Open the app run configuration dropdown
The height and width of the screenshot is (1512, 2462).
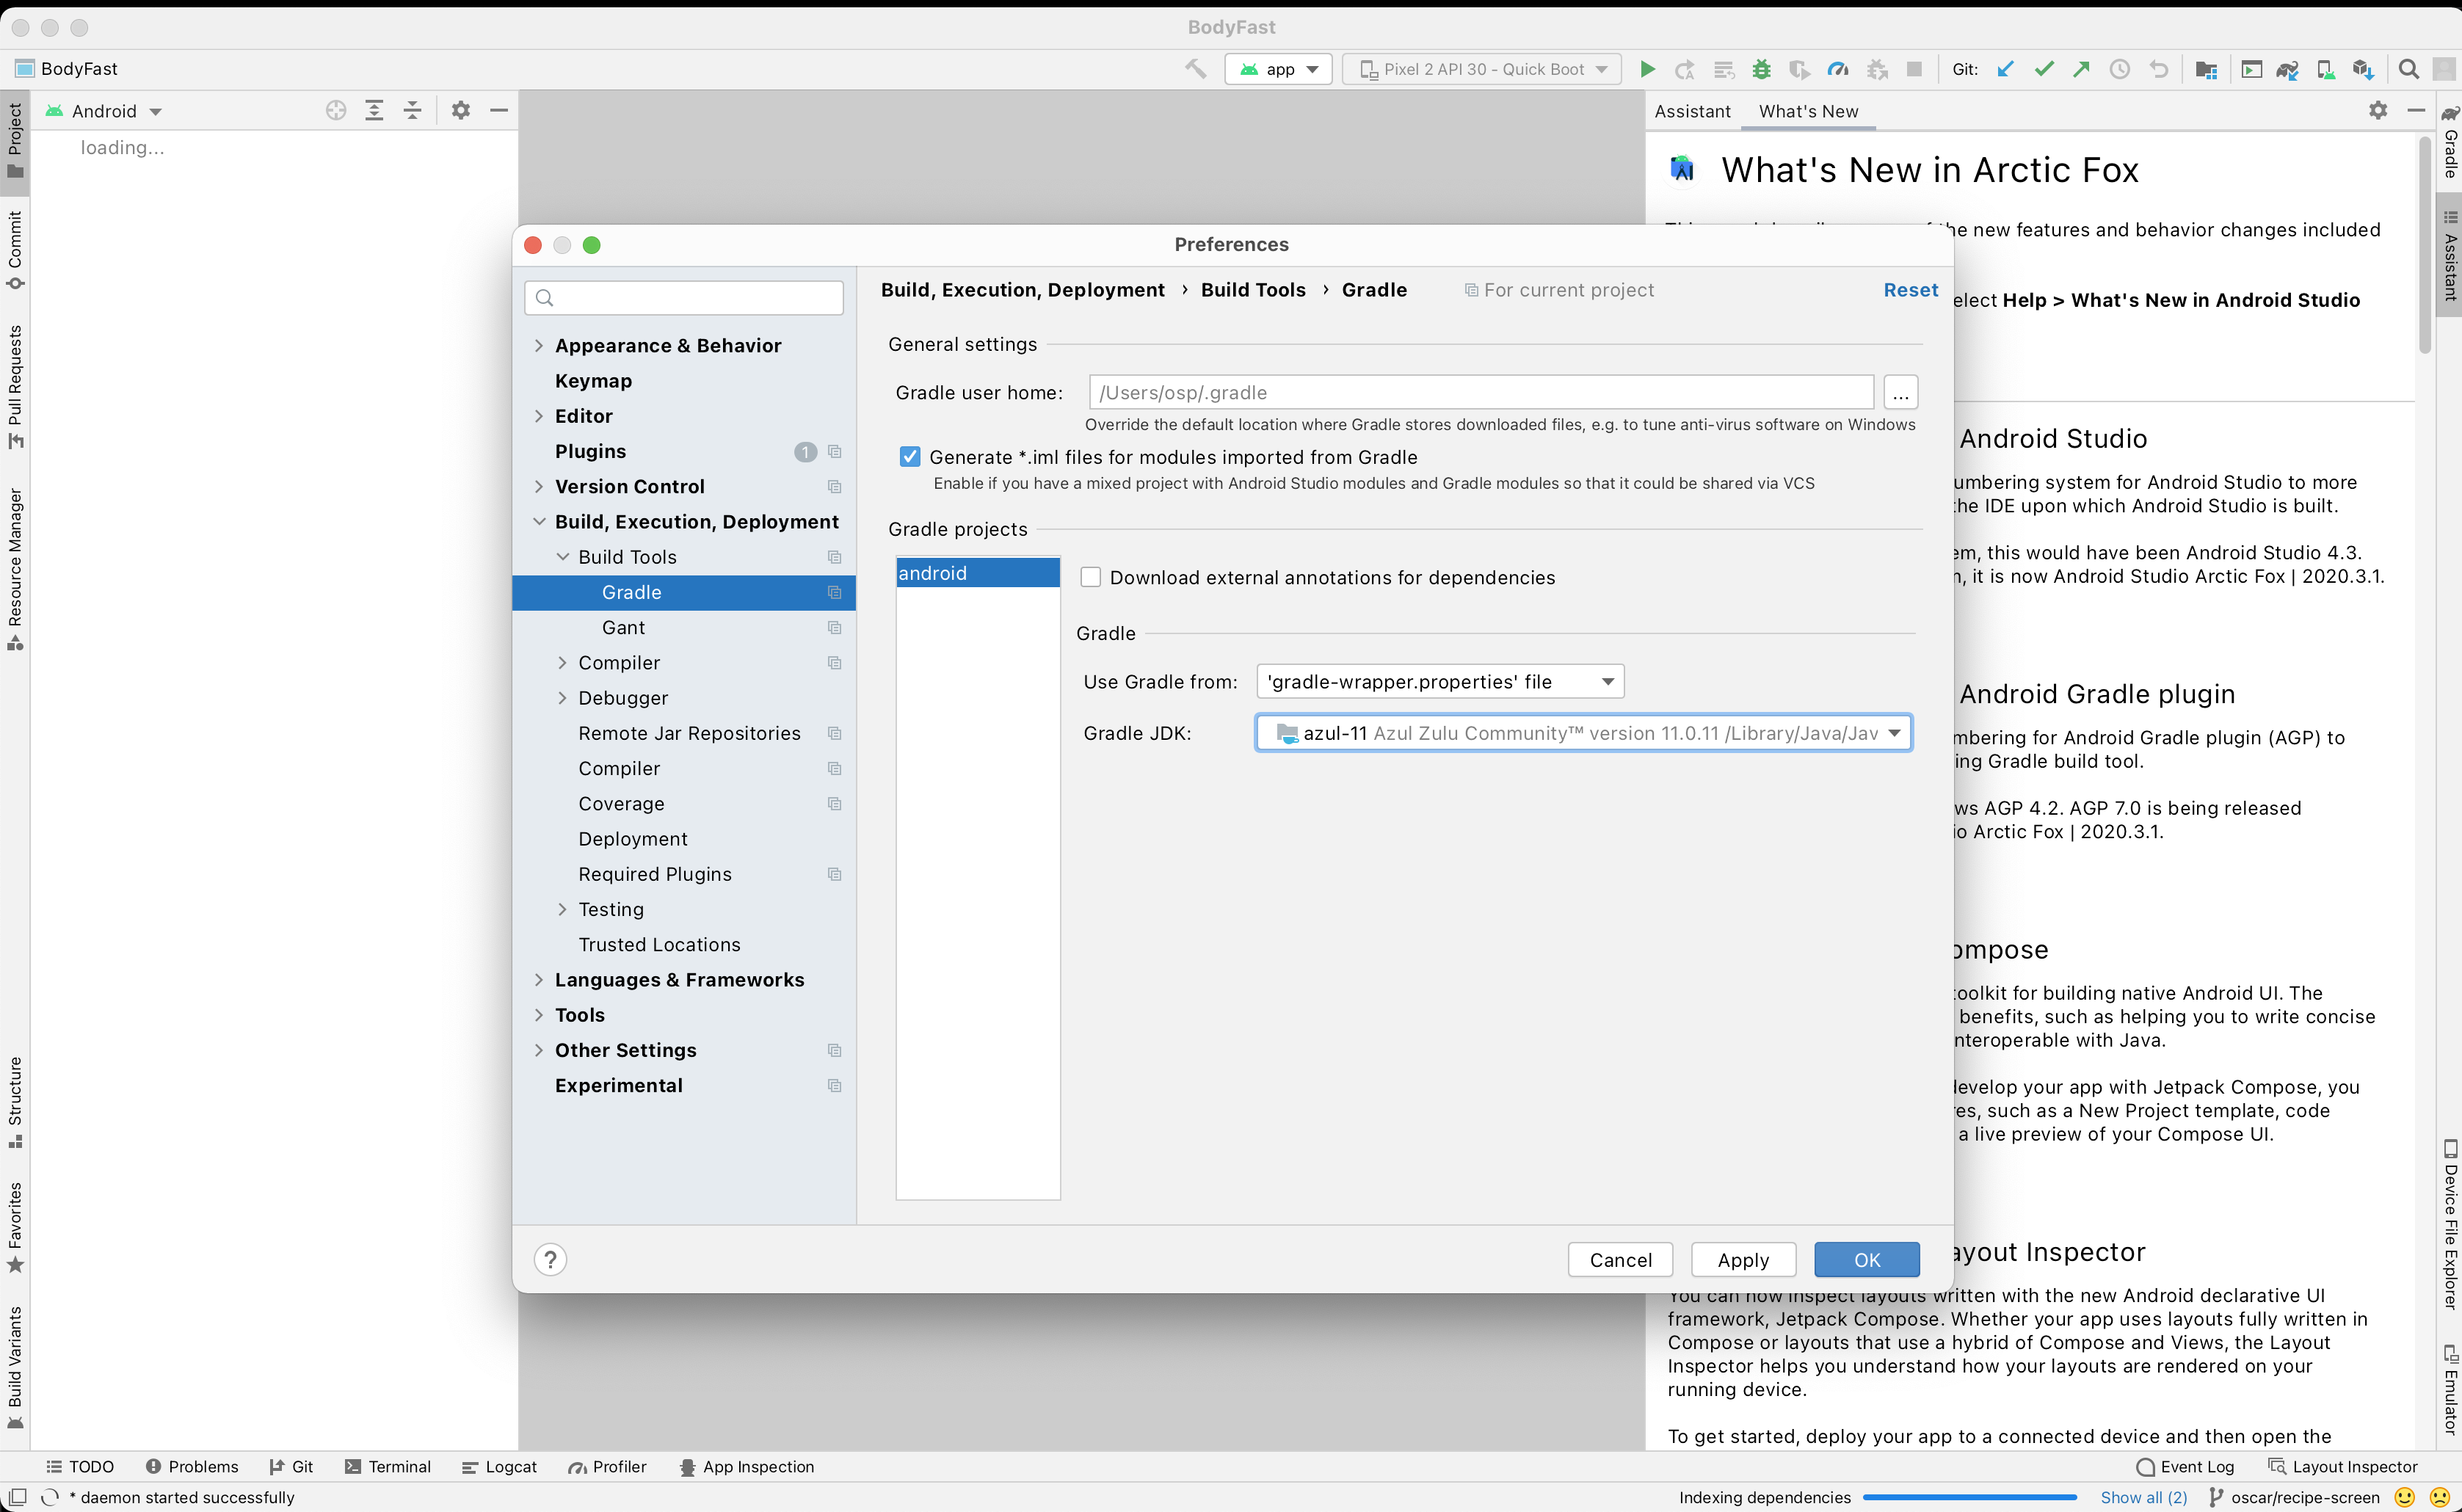pyautogui.click(x=1278, y=69)
